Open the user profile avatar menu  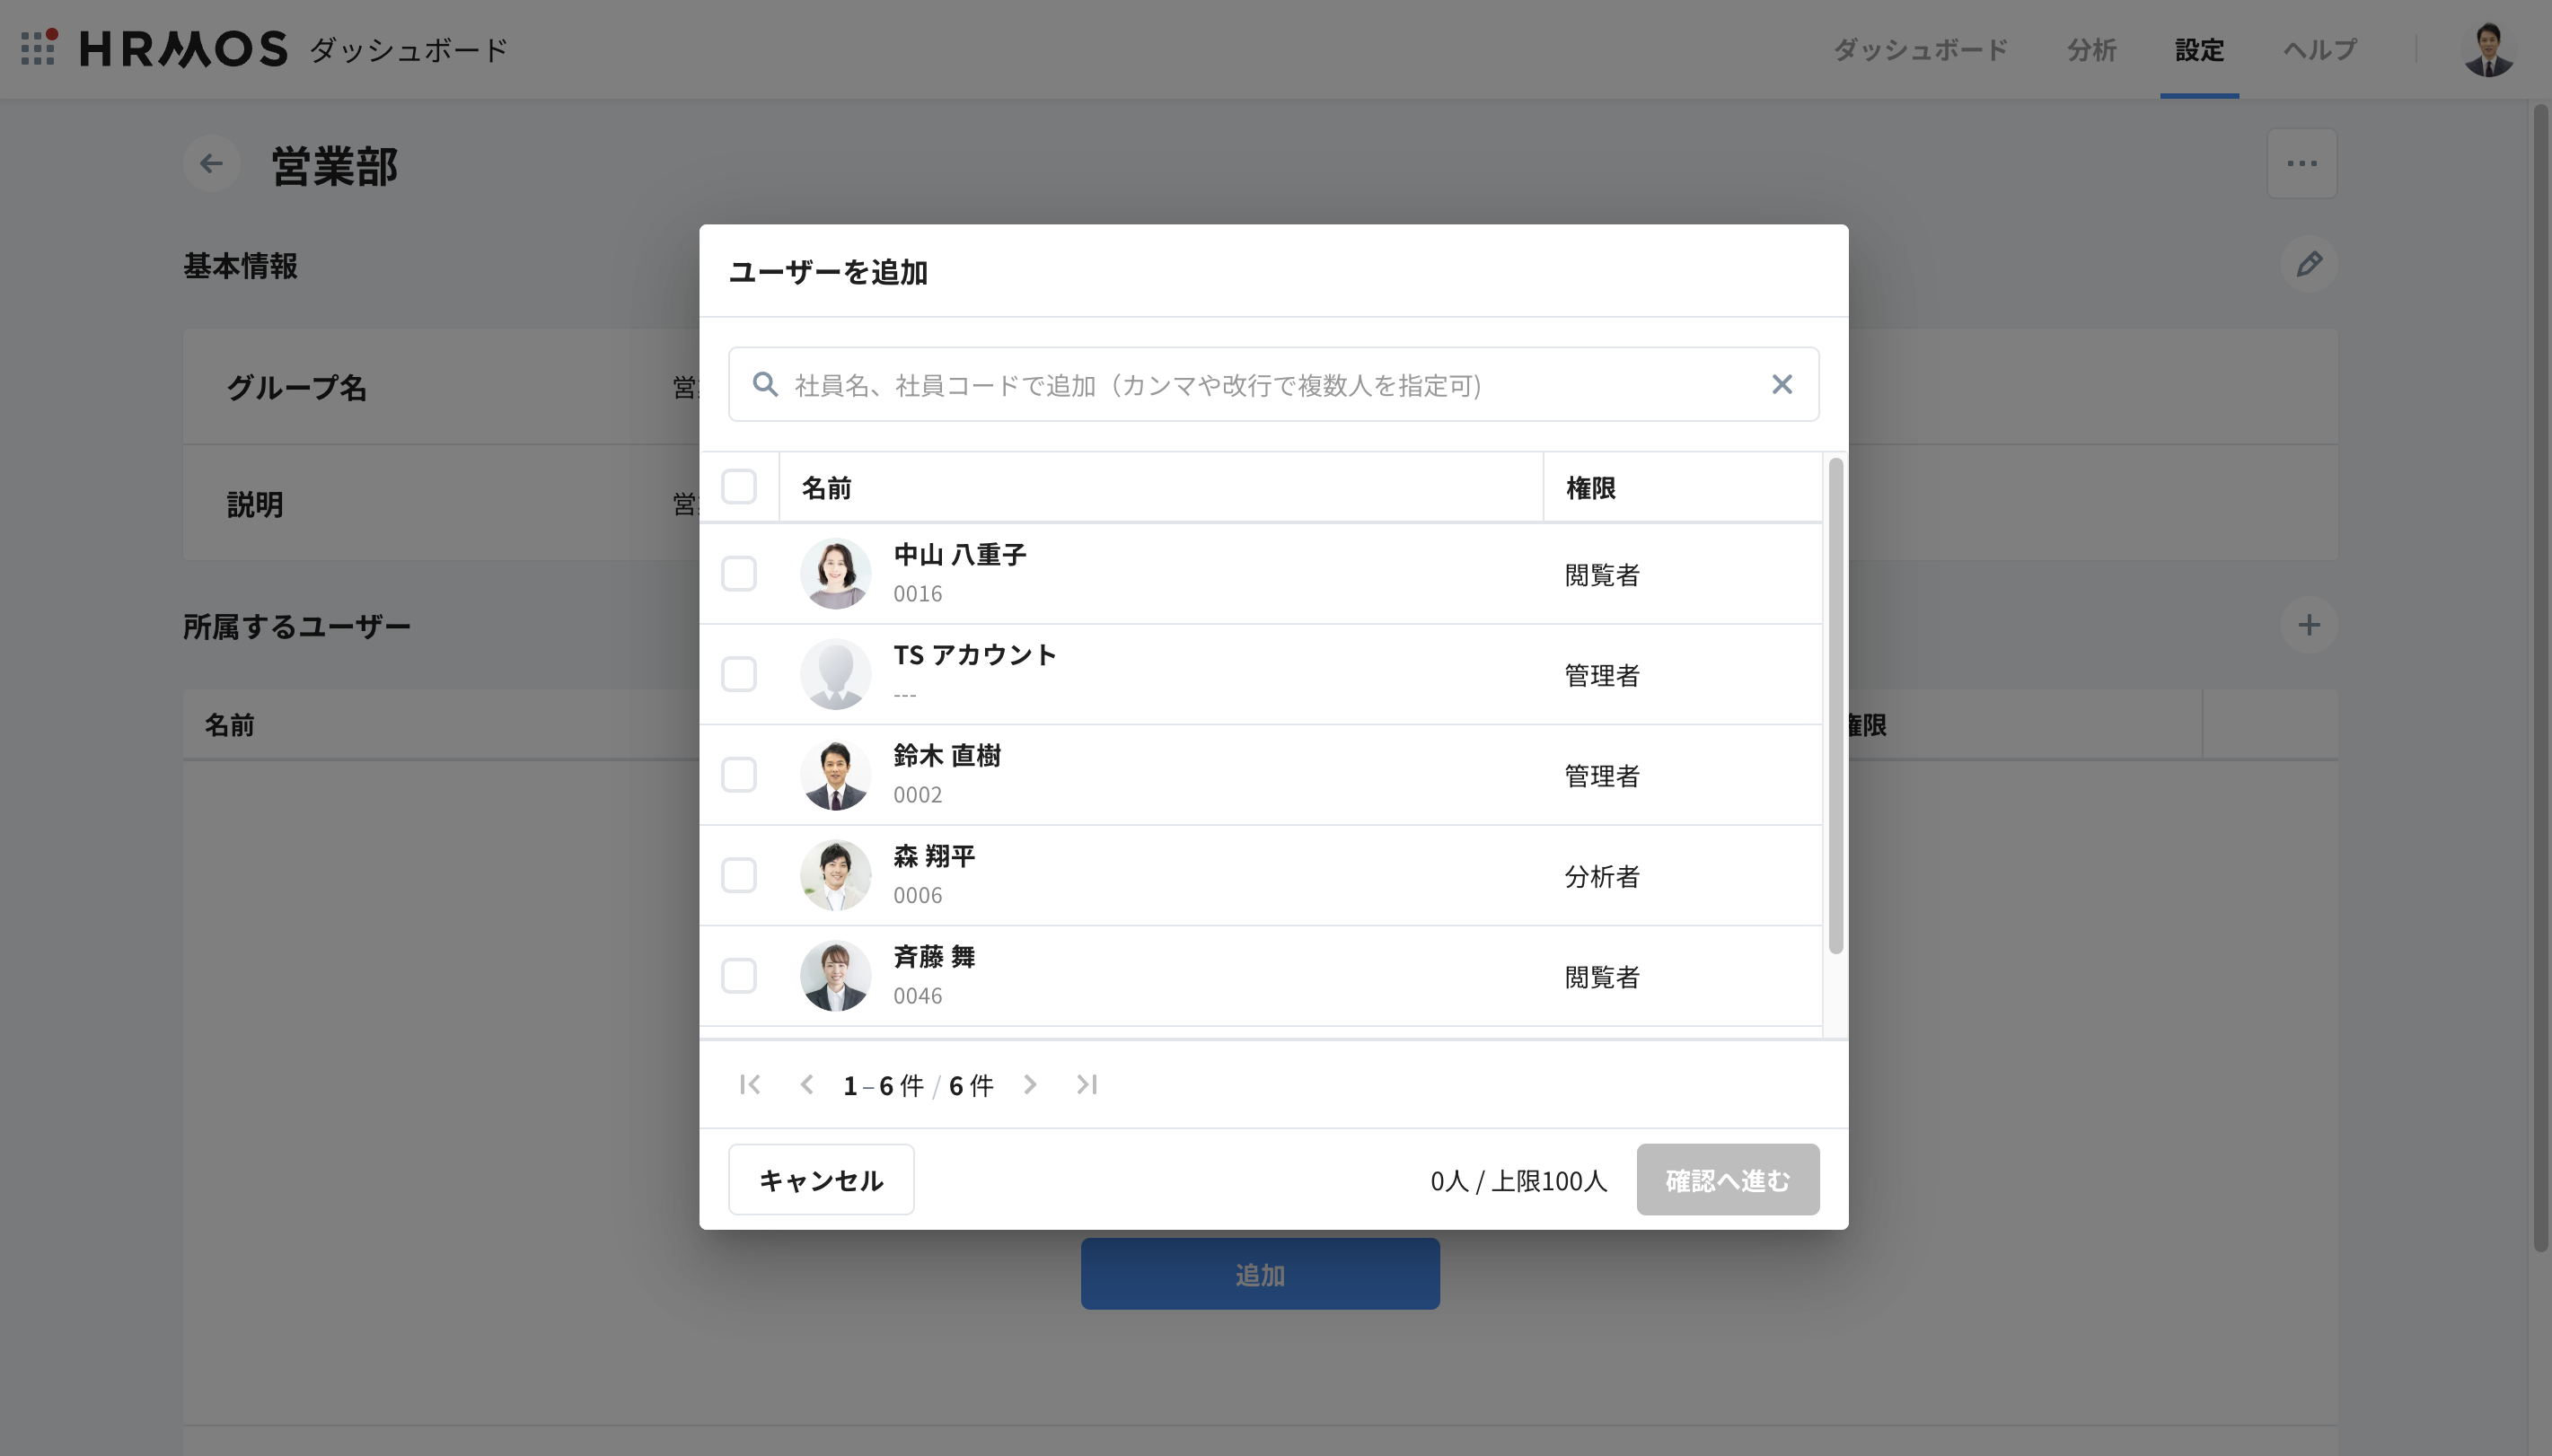pos(2487,49)
